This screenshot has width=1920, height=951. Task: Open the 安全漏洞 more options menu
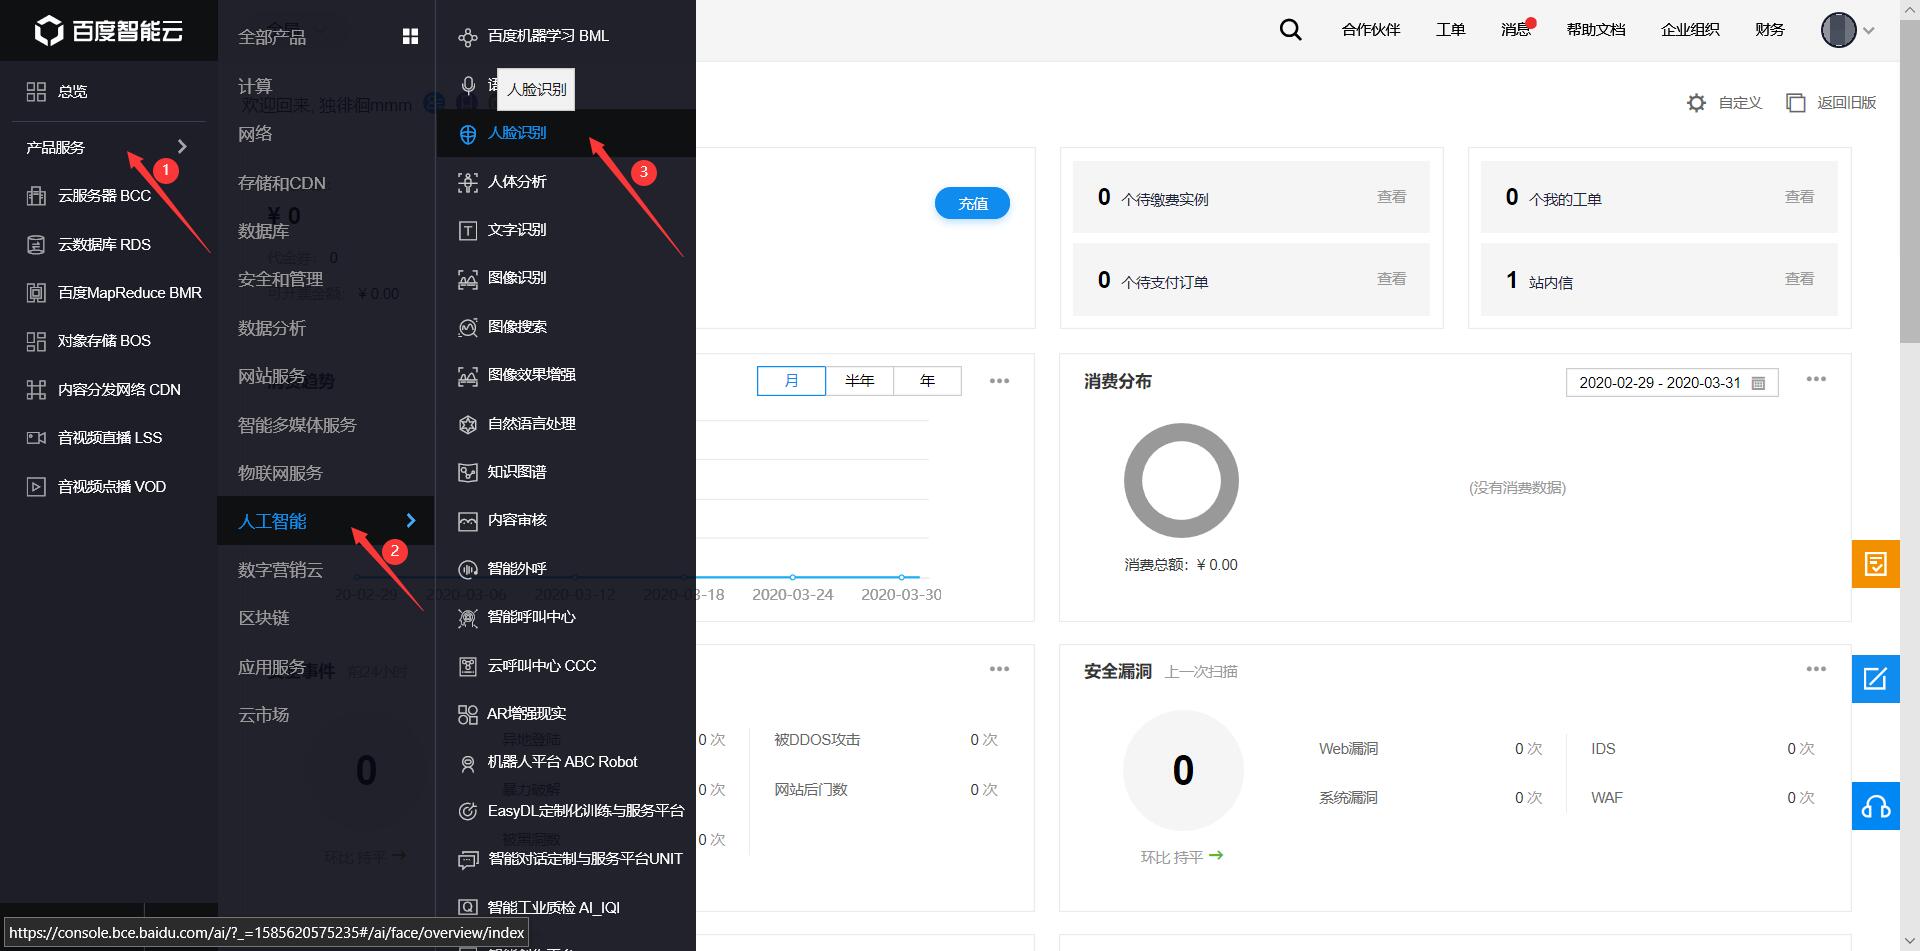click(1816, 669)
